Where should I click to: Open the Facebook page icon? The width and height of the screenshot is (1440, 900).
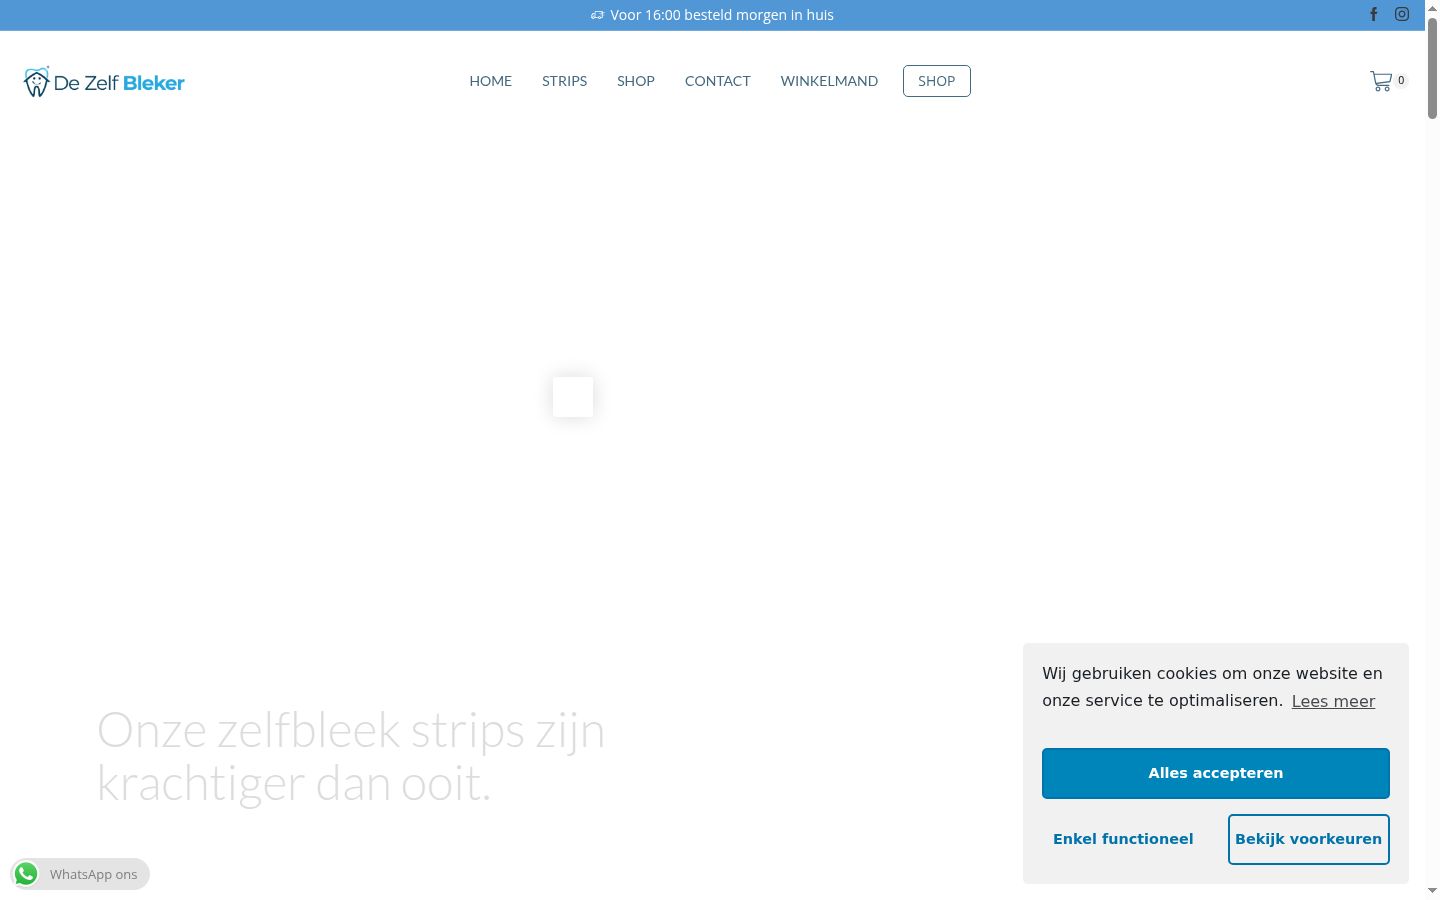(1374, 14)
